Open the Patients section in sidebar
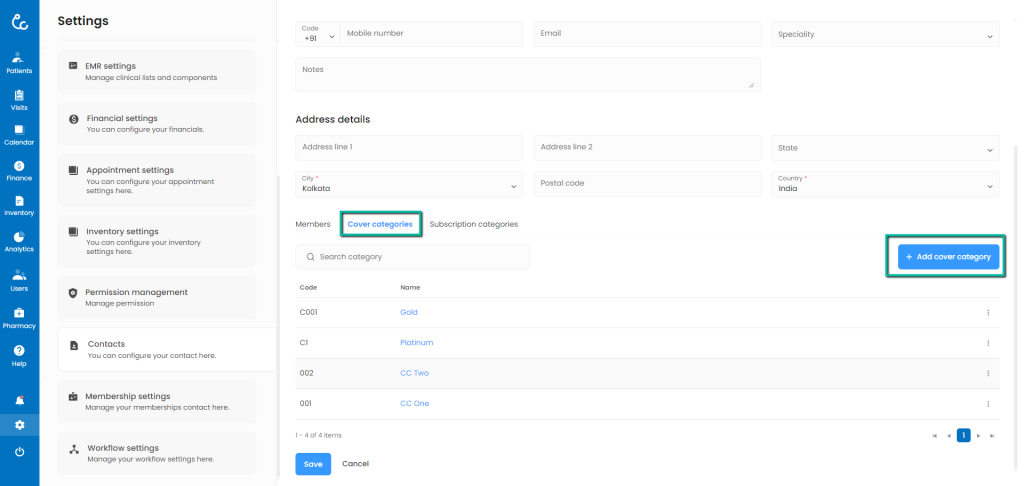The image size is (1024, 486). tap(19, 62)
